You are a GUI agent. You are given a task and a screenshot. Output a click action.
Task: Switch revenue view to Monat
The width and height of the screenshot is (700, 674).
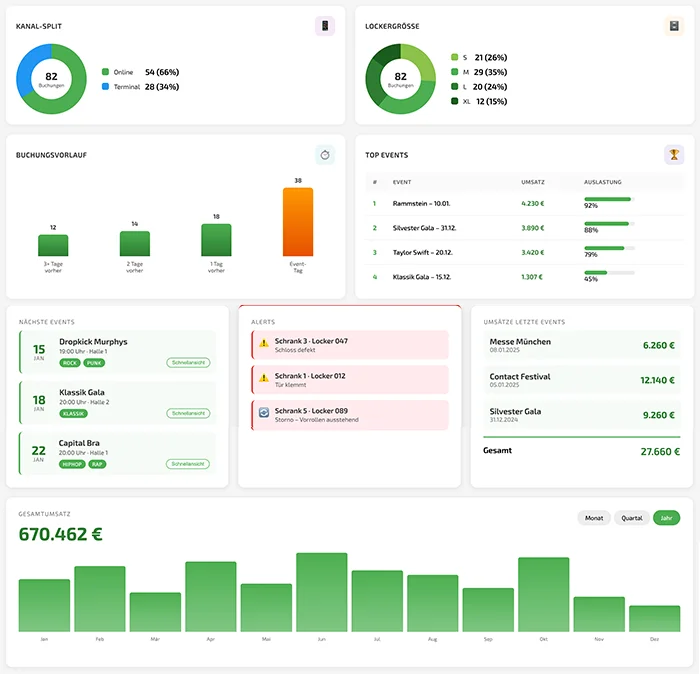(x=594, y=518)
